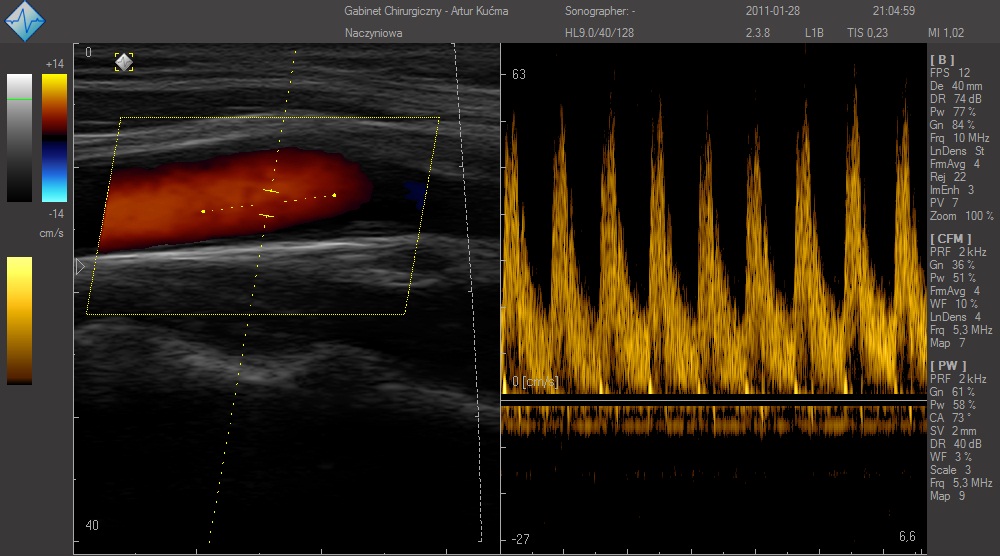Click the 'SV 2 mm' sample volume
This screenshot has height=556, width=1000.
(953, 431)
